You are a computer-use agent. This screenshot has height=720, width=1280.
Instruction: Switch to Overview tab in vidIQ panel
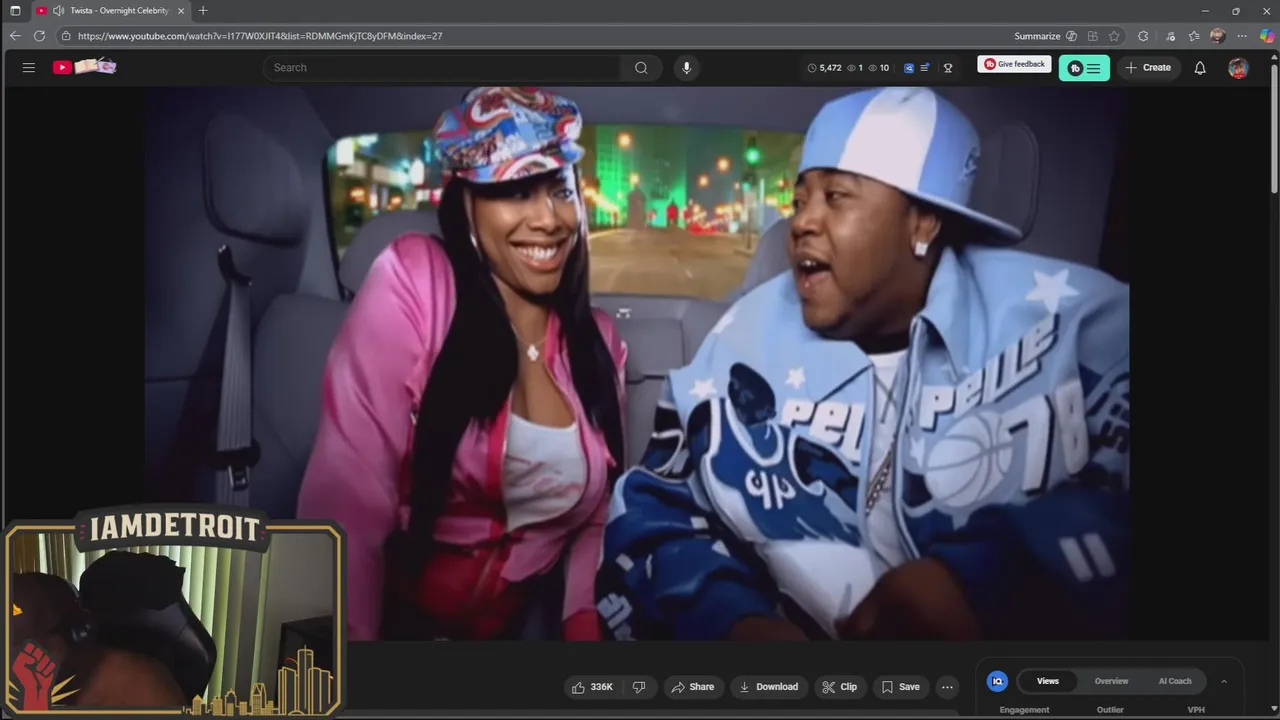click(1111, 681)
